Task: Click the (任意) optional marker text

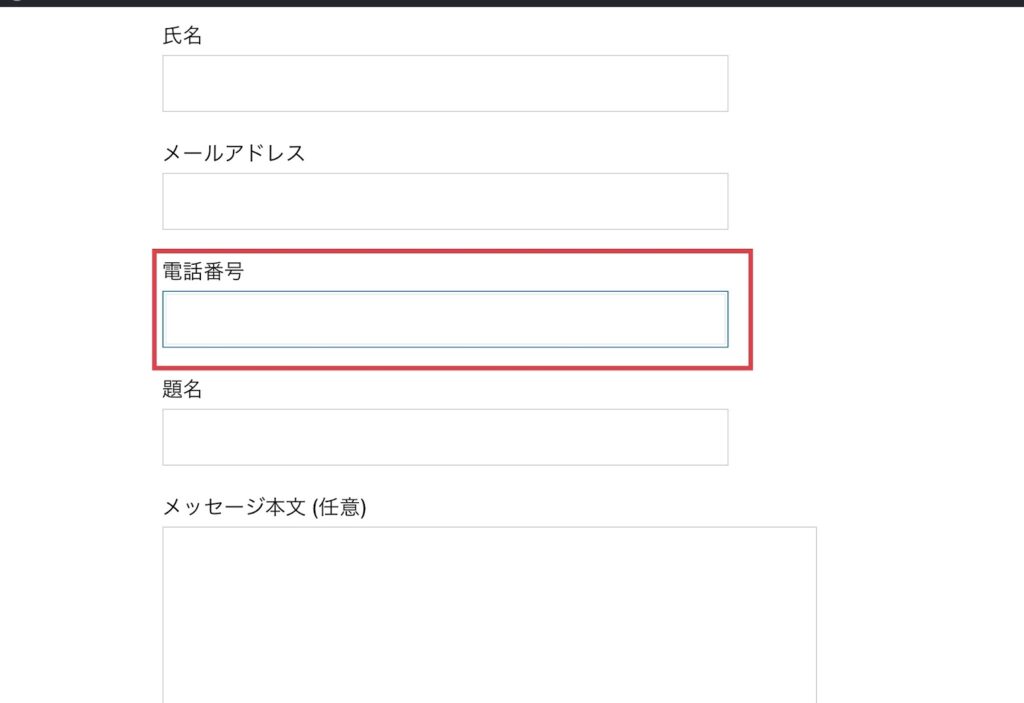Action: (340, 508)
